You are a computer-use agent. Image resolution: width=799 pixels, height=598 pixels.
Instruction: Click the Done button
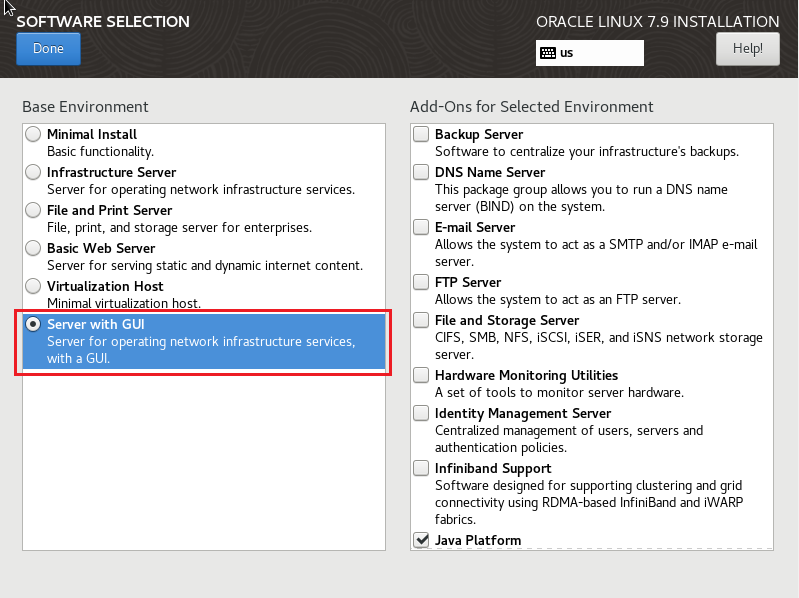click(x=48, y=49)
